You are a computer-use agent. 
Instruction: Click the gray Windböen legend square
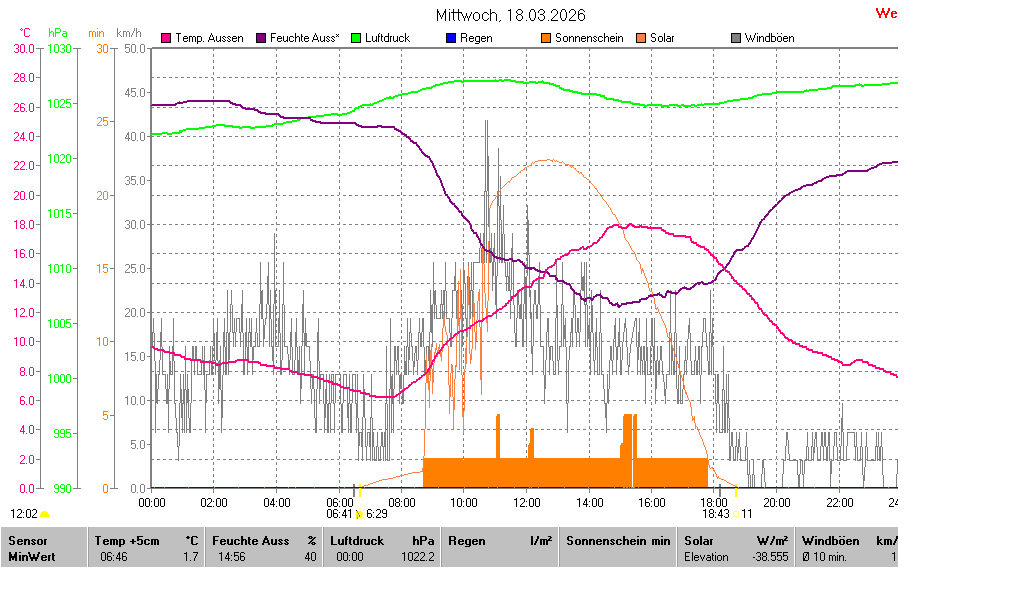(x=736, y=38)
